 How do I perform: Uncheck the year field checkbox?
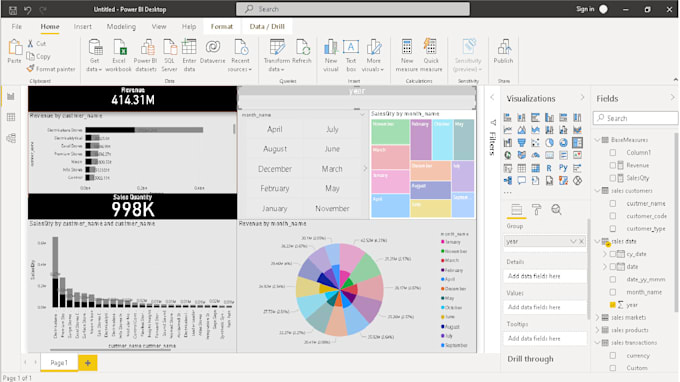pos(613,305)
